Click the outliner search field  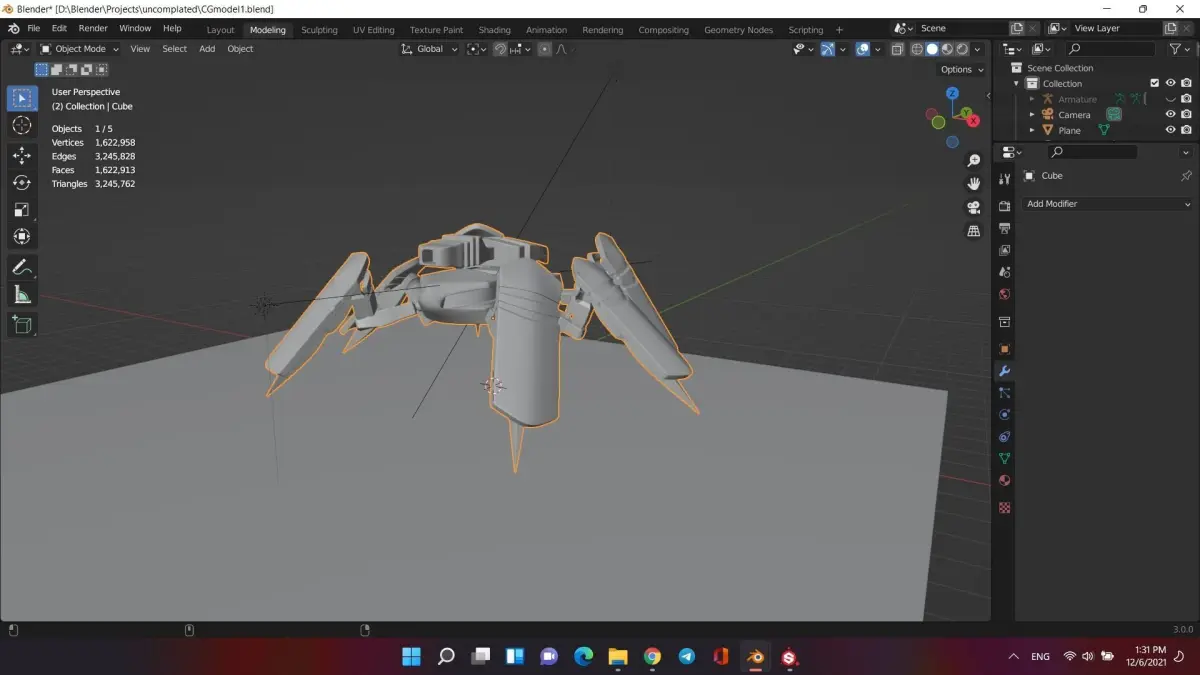(1112, 48)
